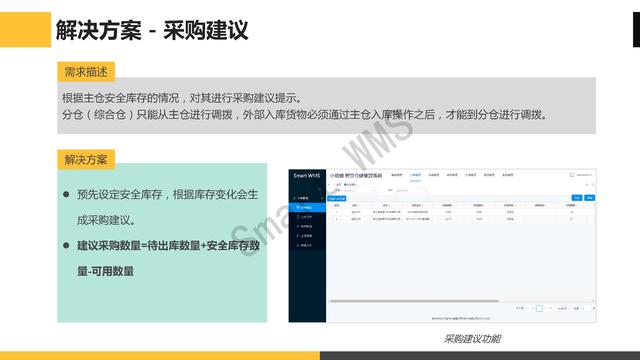Viewport: 640px width, 360px height.
Task: Click the yellow 解决方案 label
Action: tap(86, 160)
